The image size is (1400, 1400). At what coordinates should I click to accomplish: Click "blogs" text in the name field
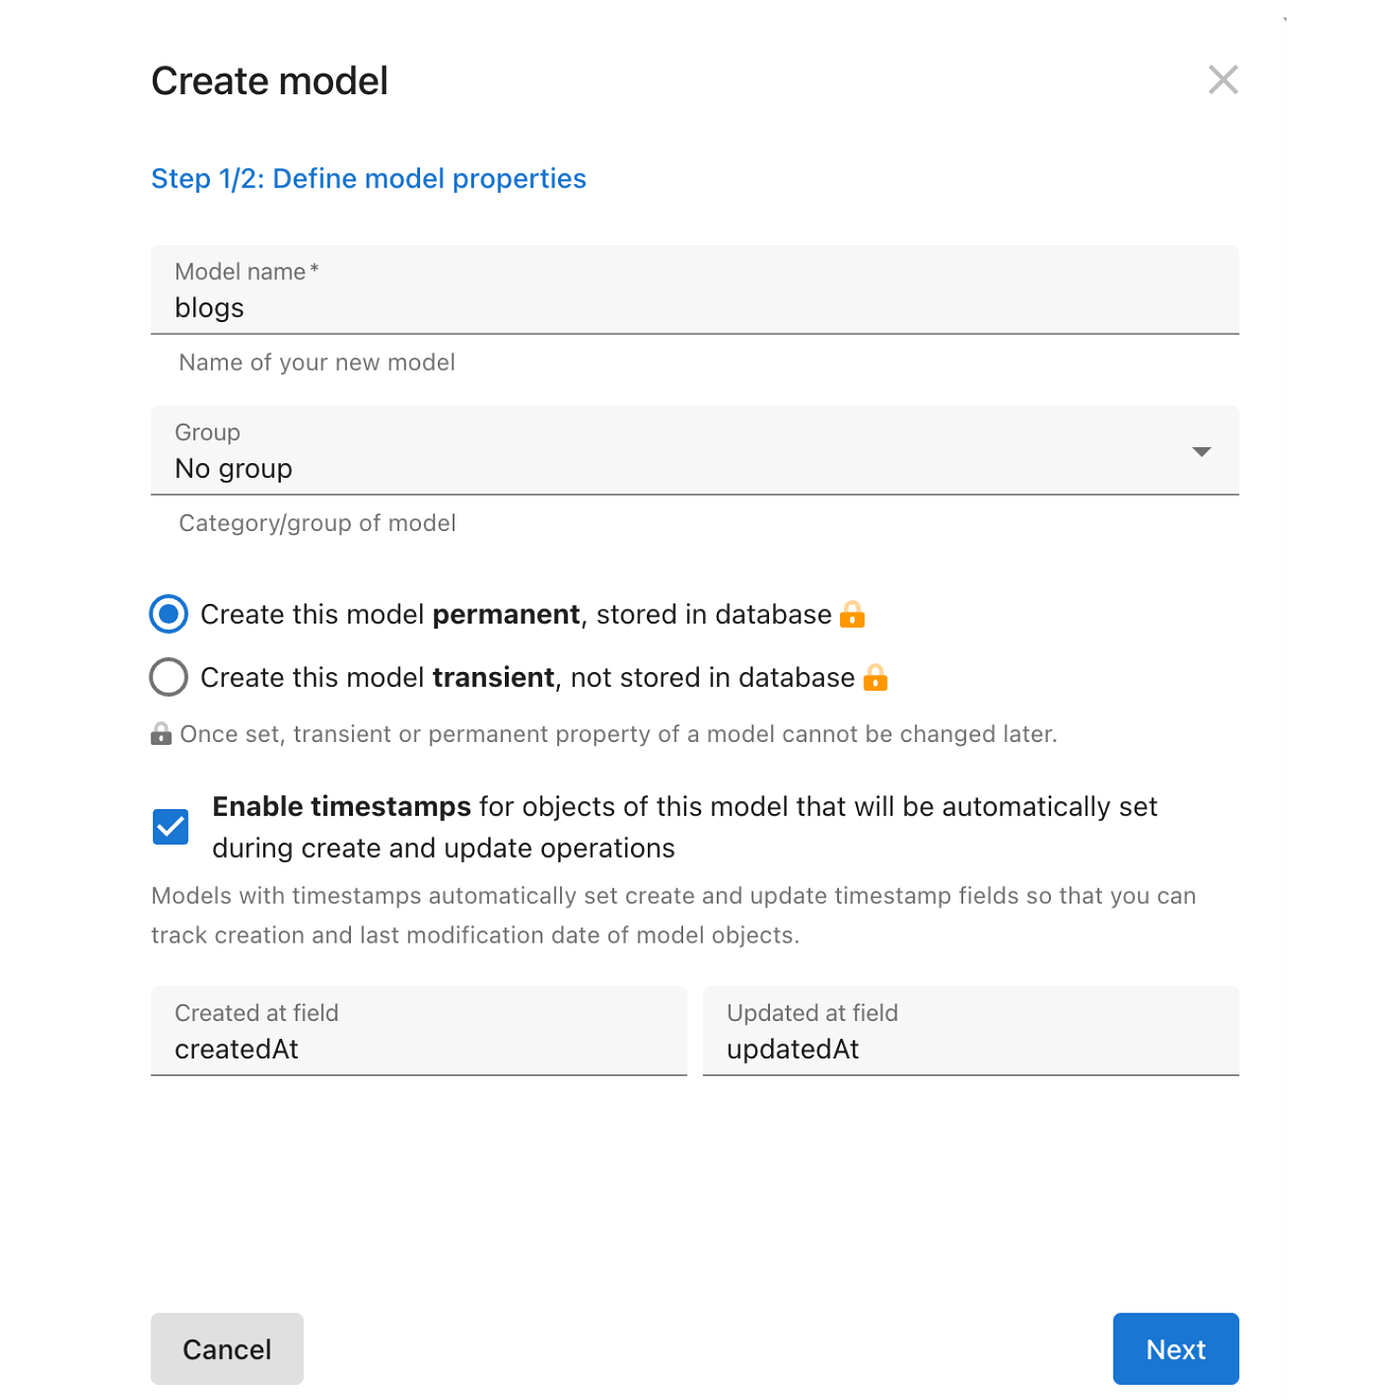(x=208, y=307)
